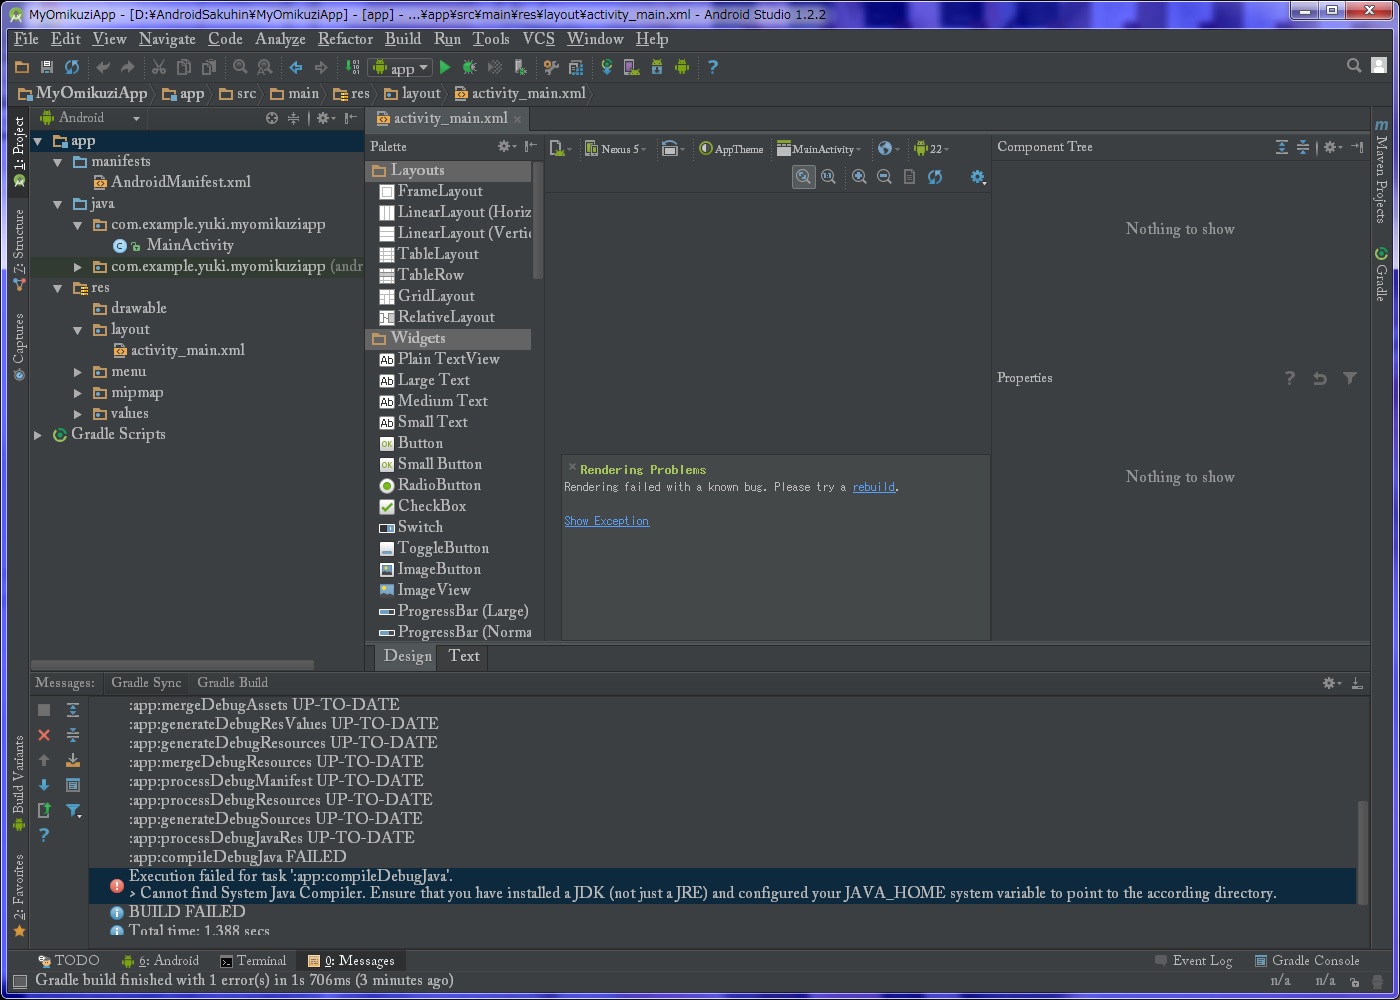Click the red Close icon in Messages panel
1400x1000 pixels.
point(44,735)
